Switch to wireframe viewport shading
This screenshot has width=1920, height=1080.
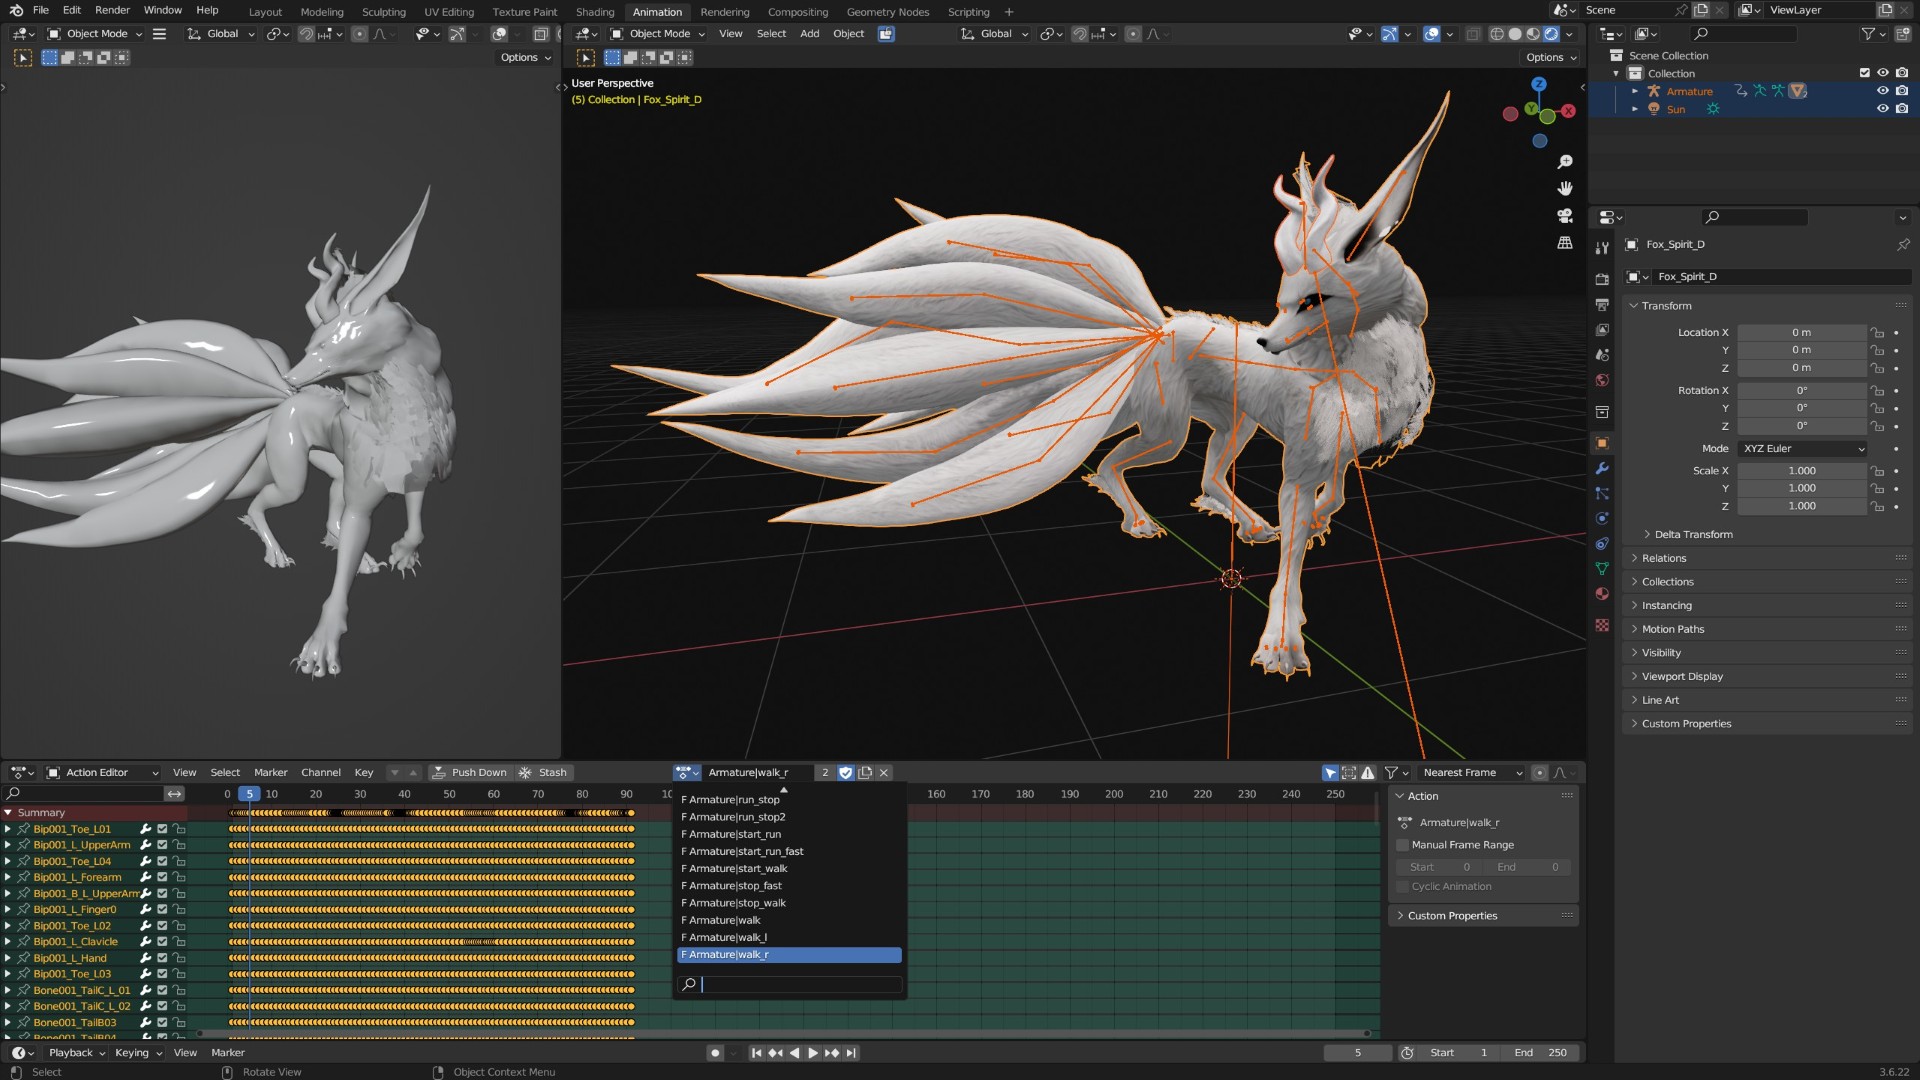pos(1497,34)
